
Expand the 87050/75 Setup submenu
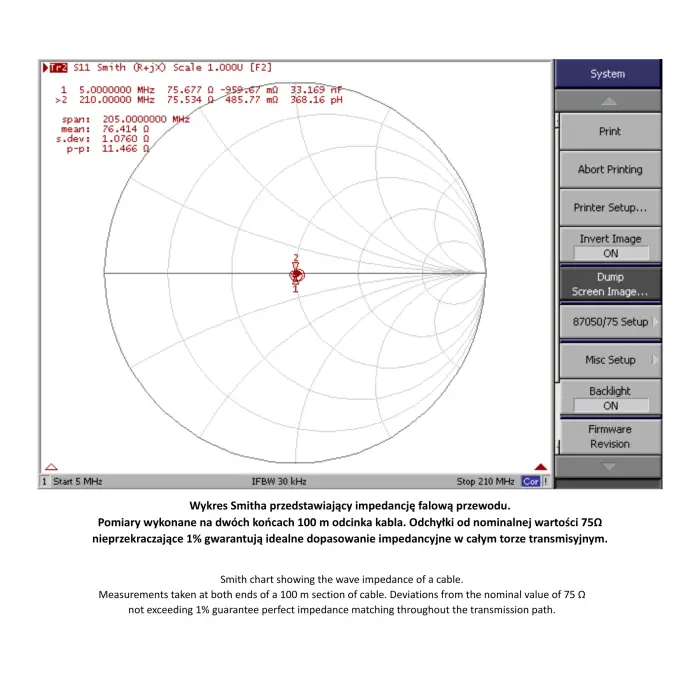coord(610,322)
